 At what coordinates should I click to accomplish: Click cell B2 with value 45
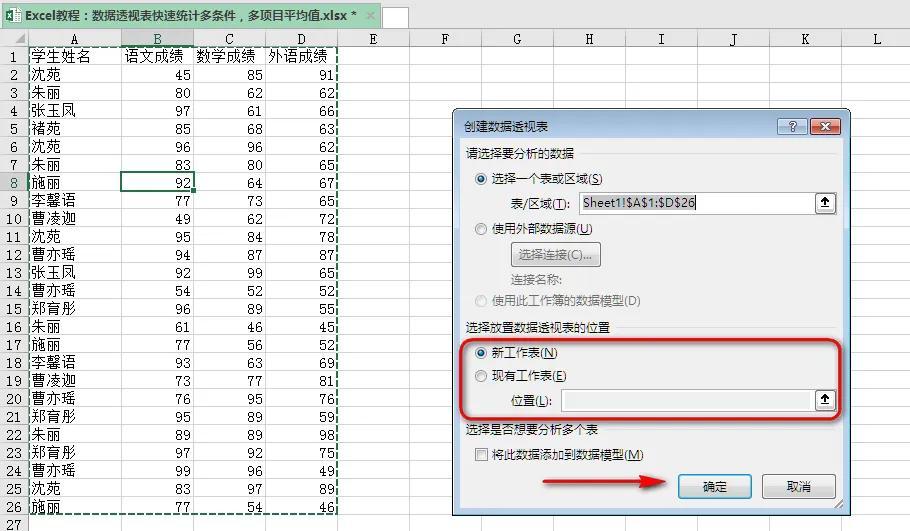[157, 75]
